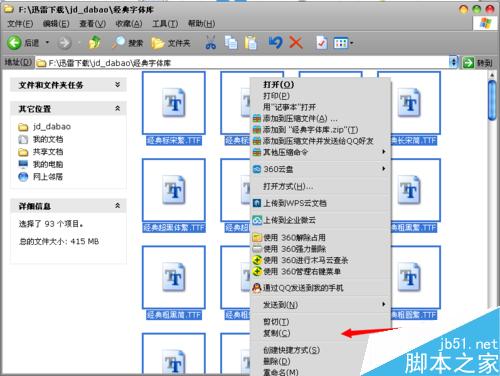Choose 添加到压缩文件并发送给QQ好友
Image resolution: width=500 pixels, height=376 pixels.
point(320,141)
